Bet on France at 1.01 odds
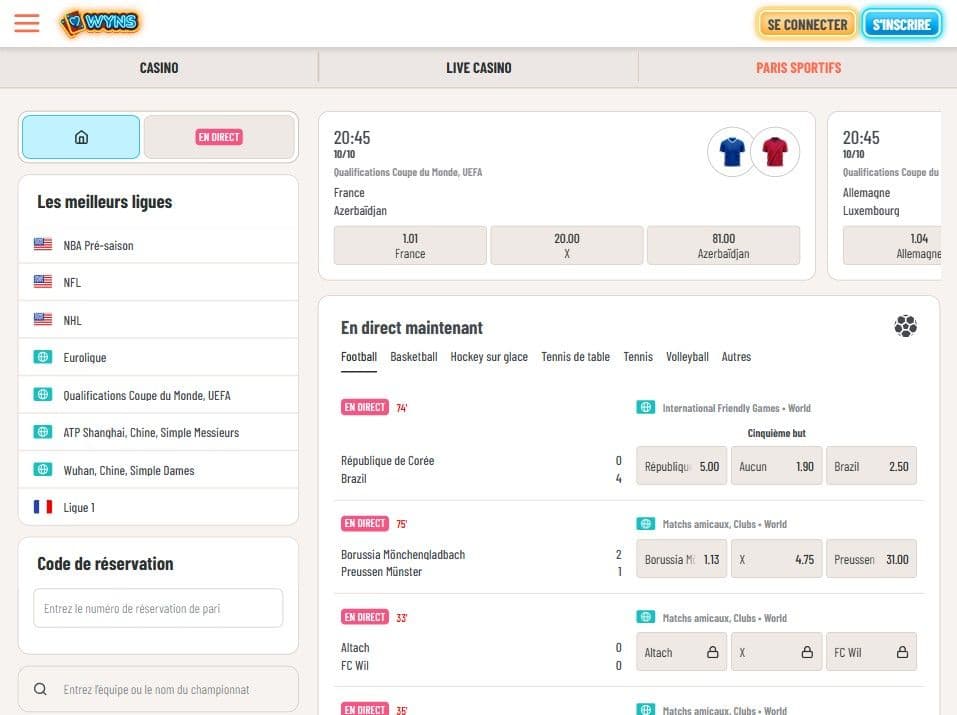957x715 pixels. coord(410,245)
